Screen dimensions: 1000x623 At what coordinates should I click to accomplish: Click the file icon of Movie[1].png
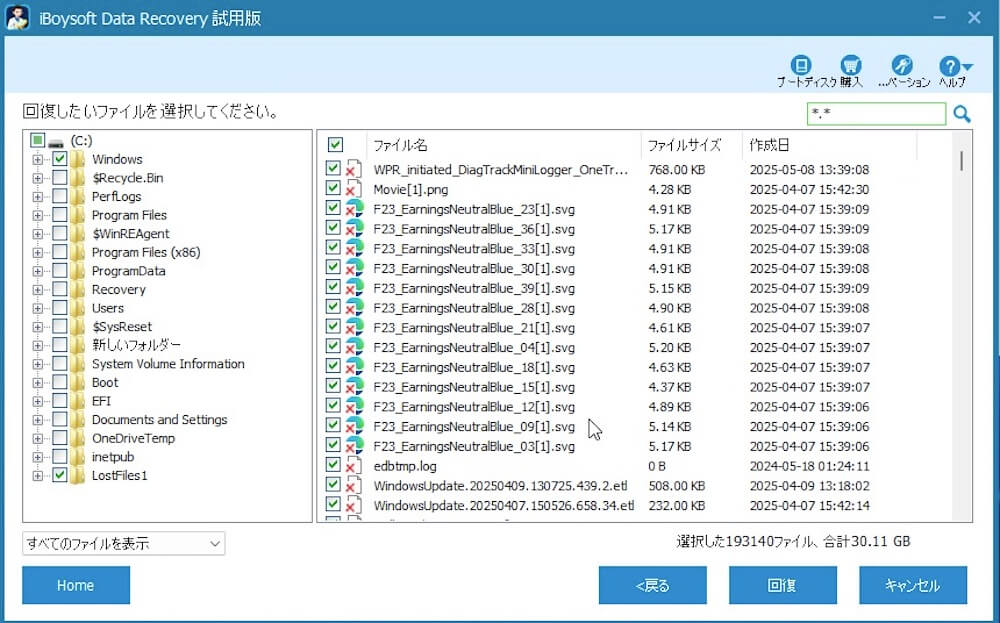354,189
